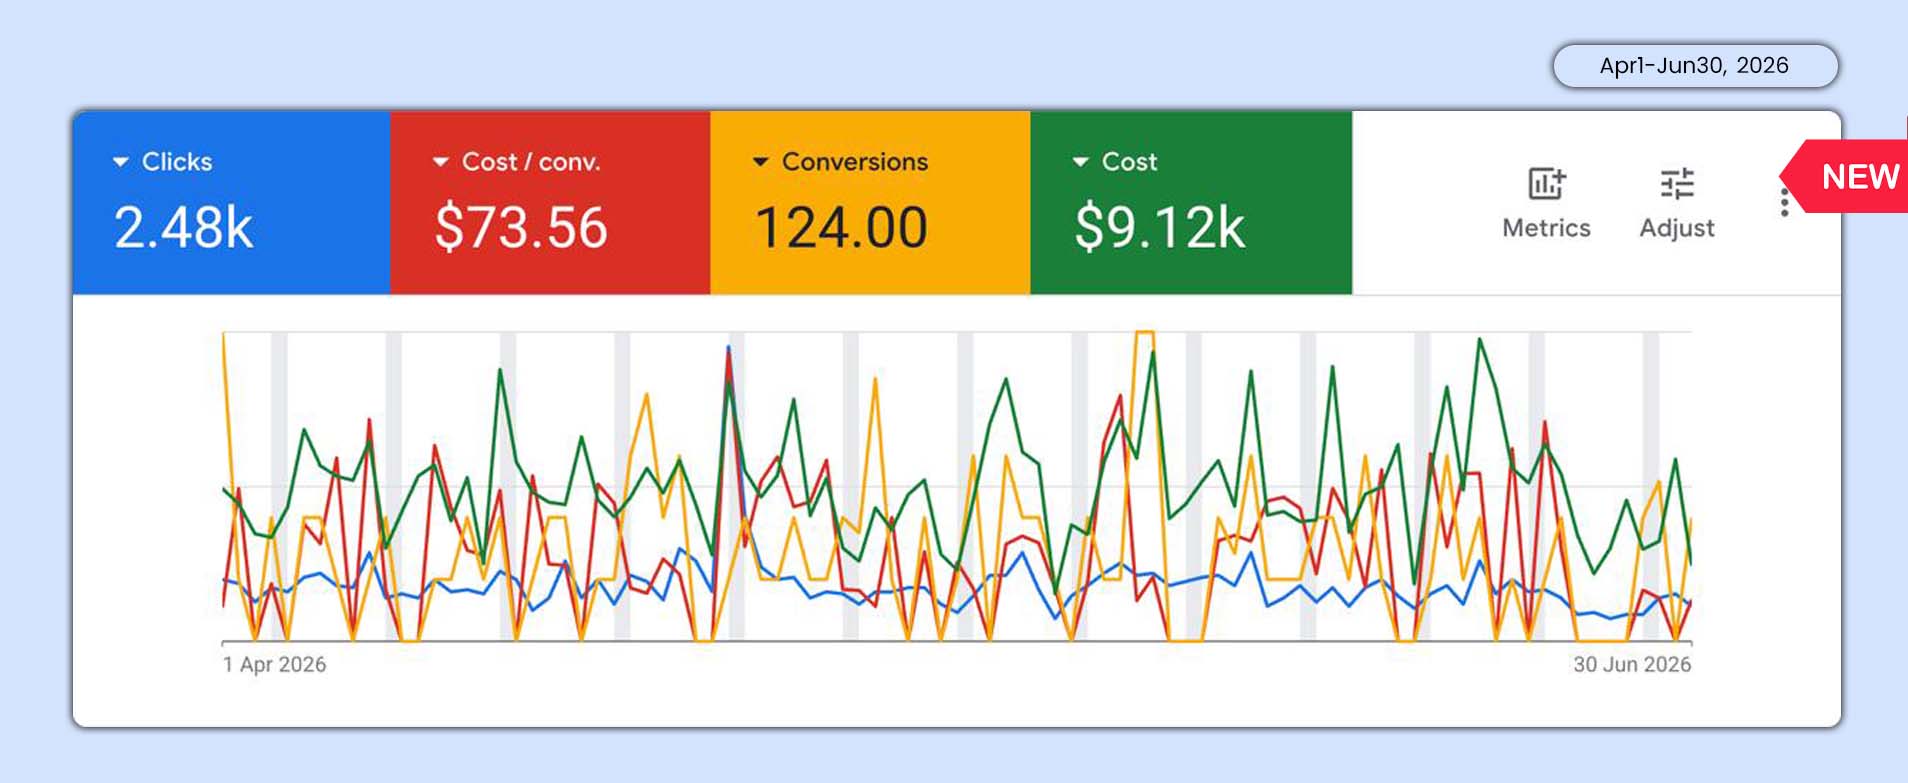Select the red Cost / conv. tile
The width and height of the screenshot is (1908, 783).
pyautogui.click(x=550, y=203)
